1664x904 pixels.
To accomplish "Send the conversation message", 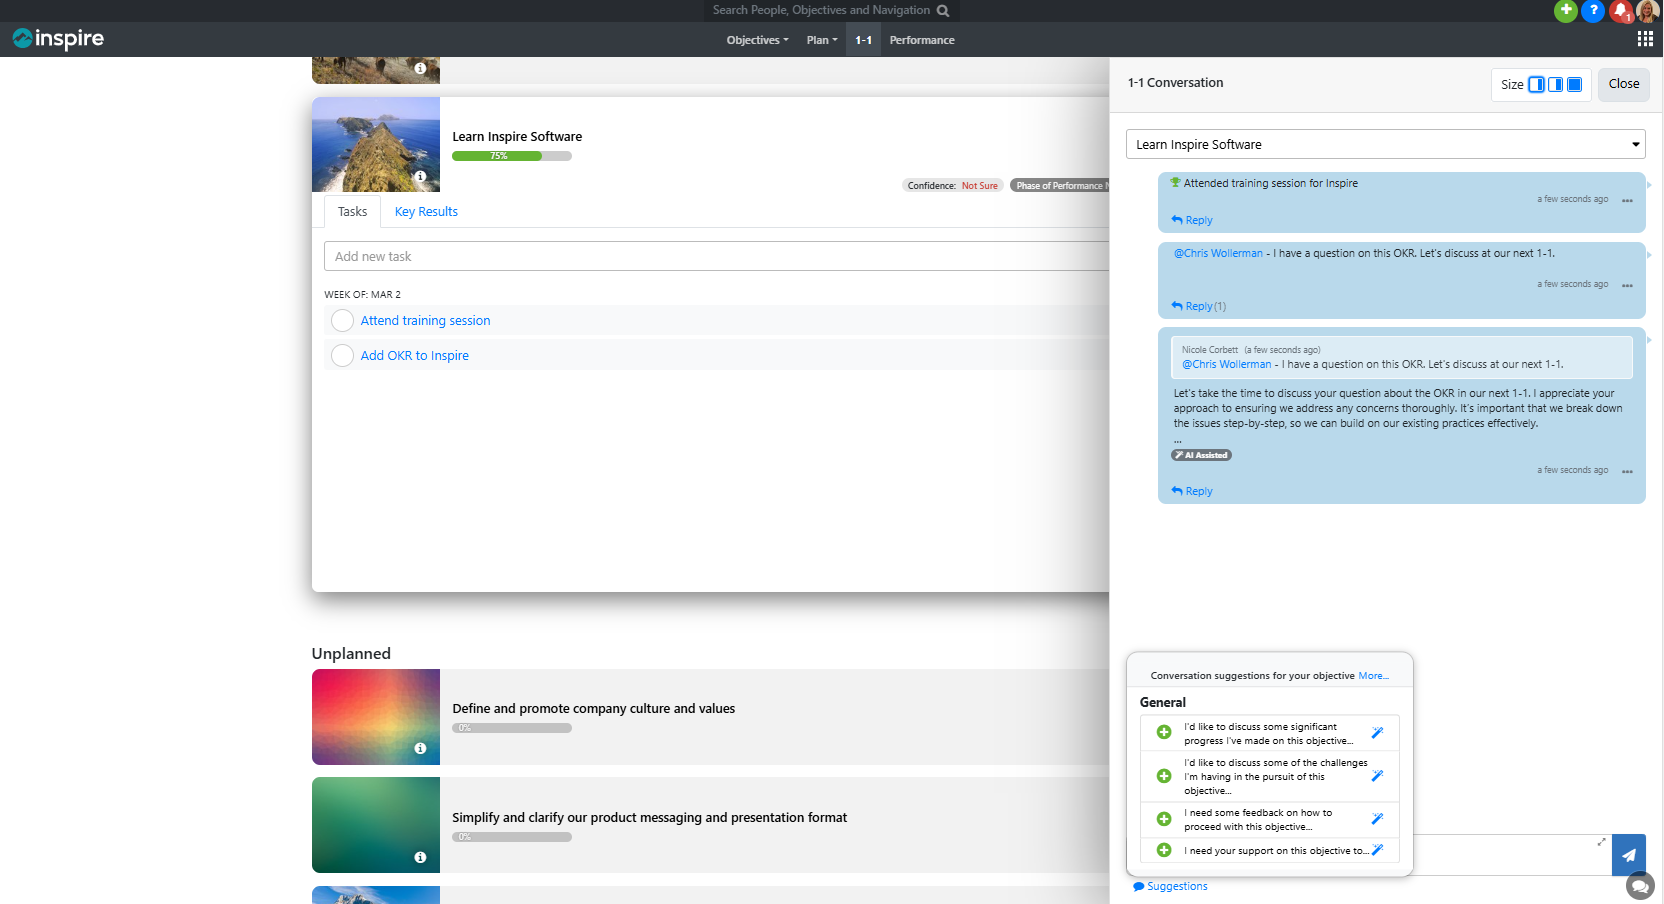I will 1629,855.
